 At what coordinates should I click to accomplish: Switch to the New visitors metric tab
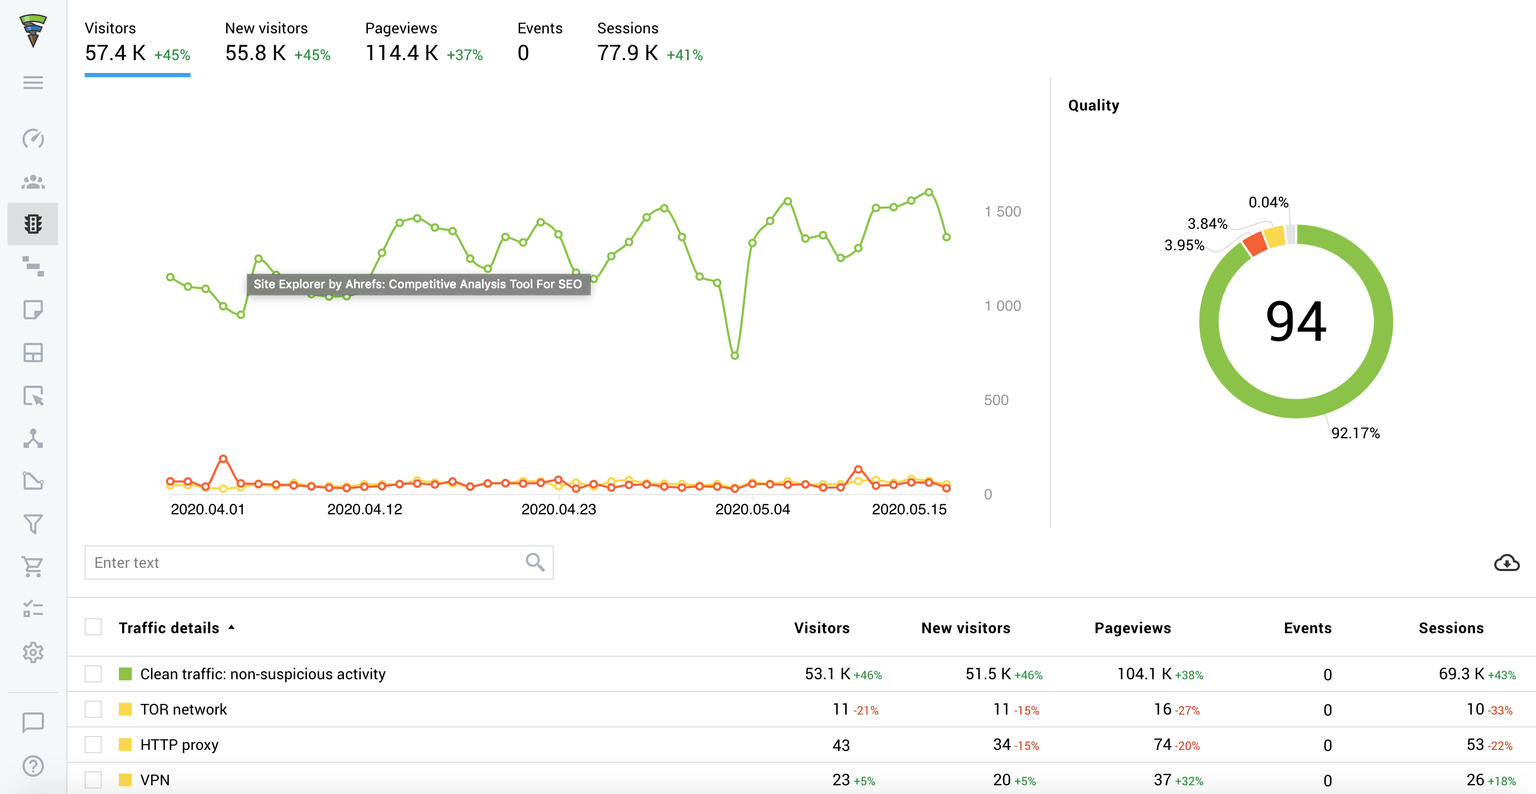pyautogui.click(x=277, y=42)
